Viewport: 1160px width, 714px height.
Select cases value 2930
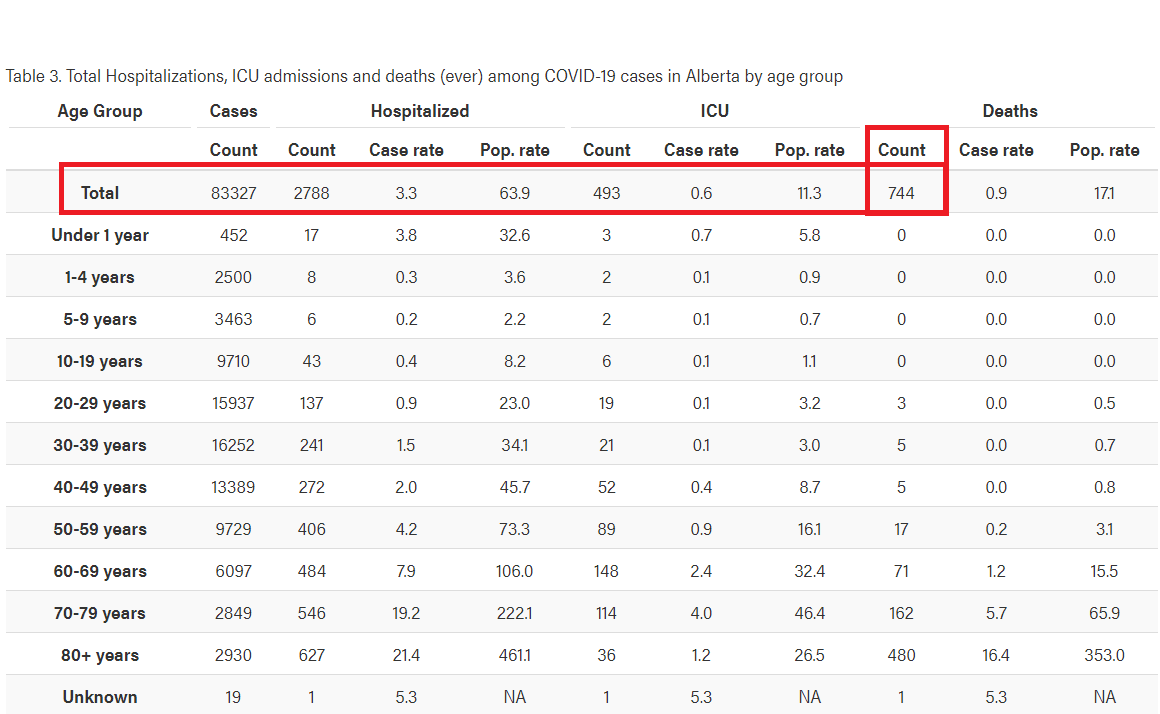tap(234, 656)
